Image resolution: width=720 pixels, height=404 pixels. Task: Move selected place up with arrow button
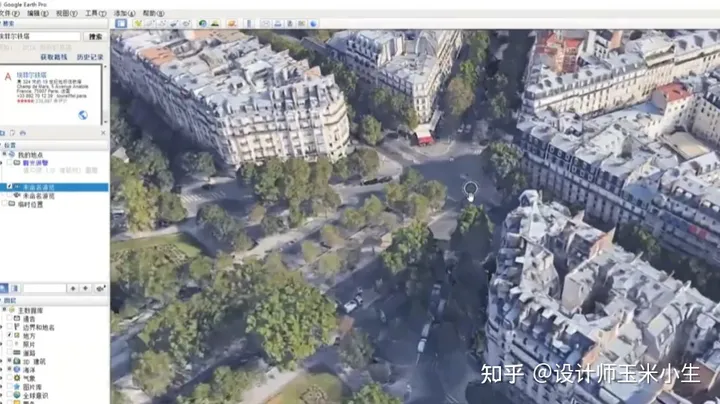[73, 288]
